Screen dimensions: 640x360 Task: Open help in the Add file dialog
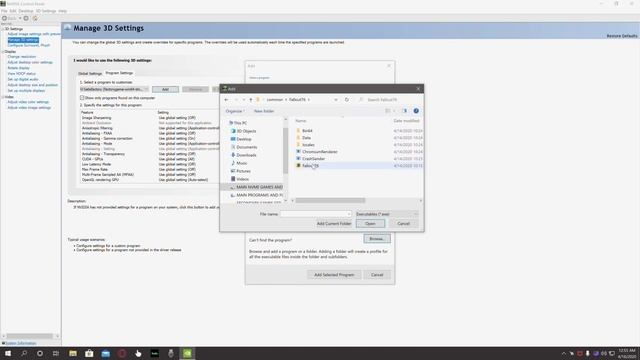pos(416,111)
